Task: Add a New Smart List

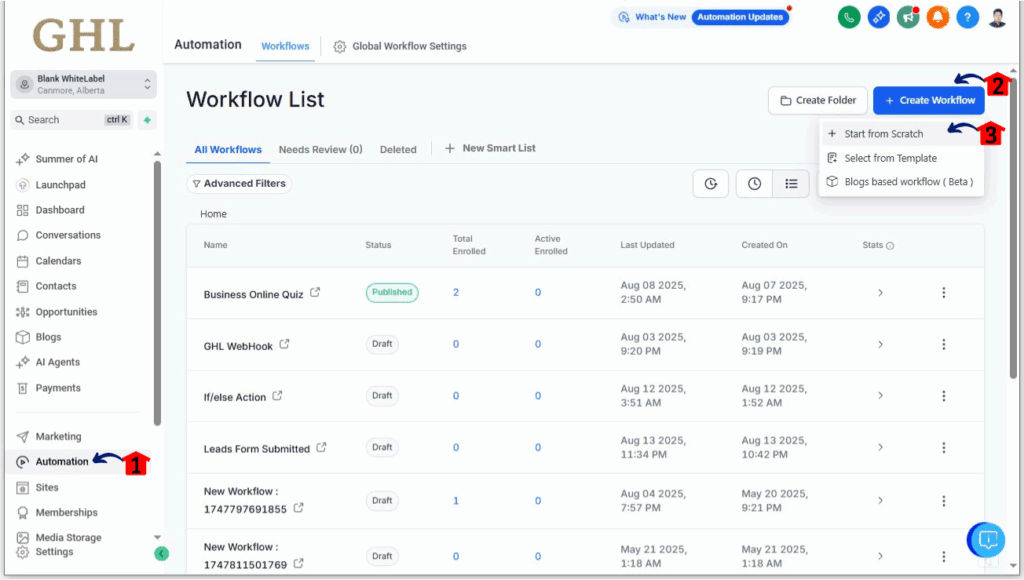Action: pyautogui.click(x=490, y=148)
